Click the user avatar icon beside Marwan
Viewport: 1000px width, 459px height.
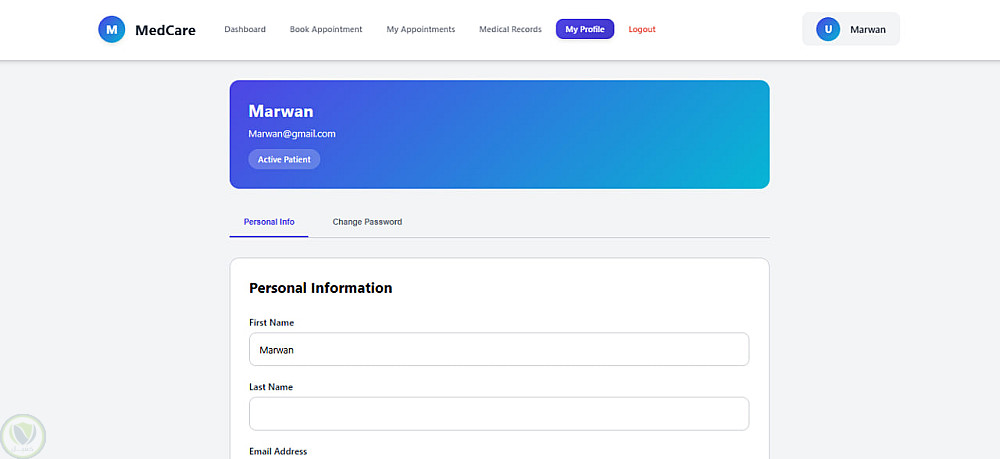tap(828, 29)
